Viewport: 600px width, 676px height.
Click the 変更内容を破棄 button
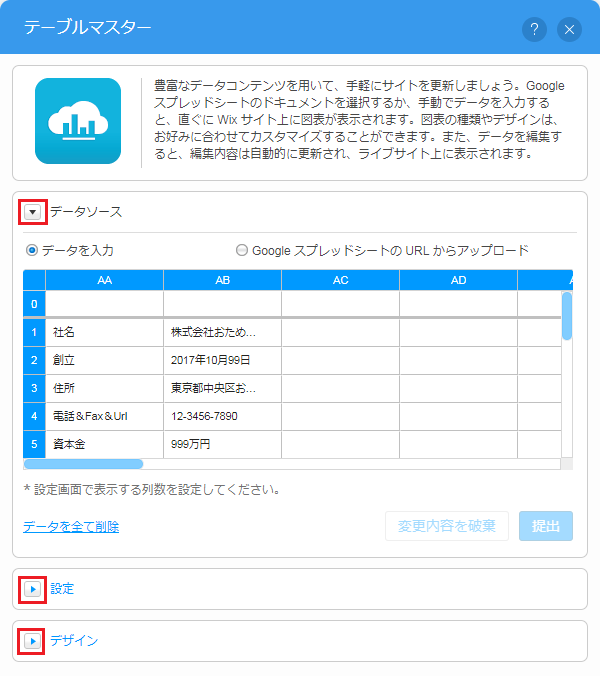click(x=447, y=526)
